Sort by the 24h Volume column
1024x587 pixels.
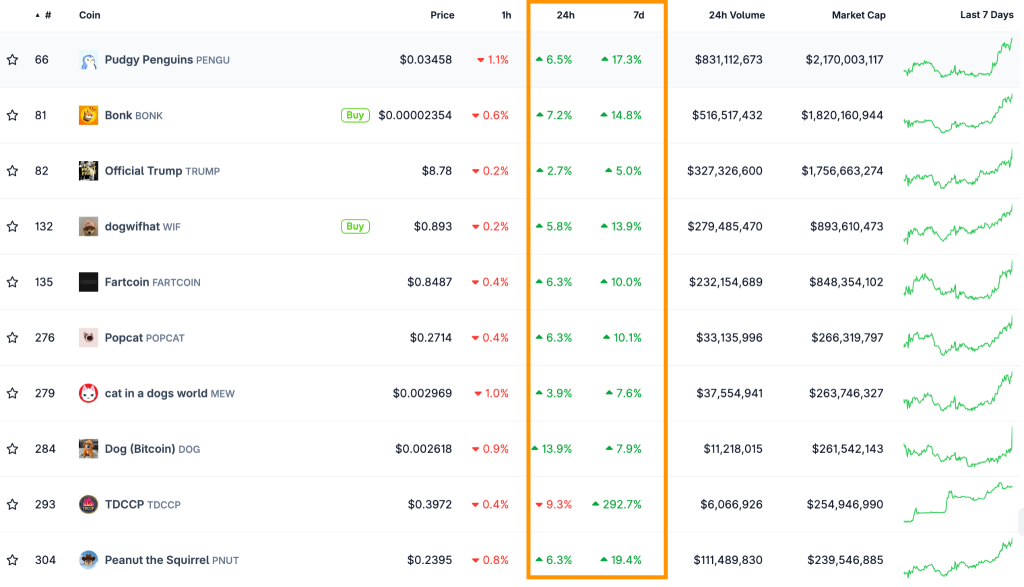point(737,15)
